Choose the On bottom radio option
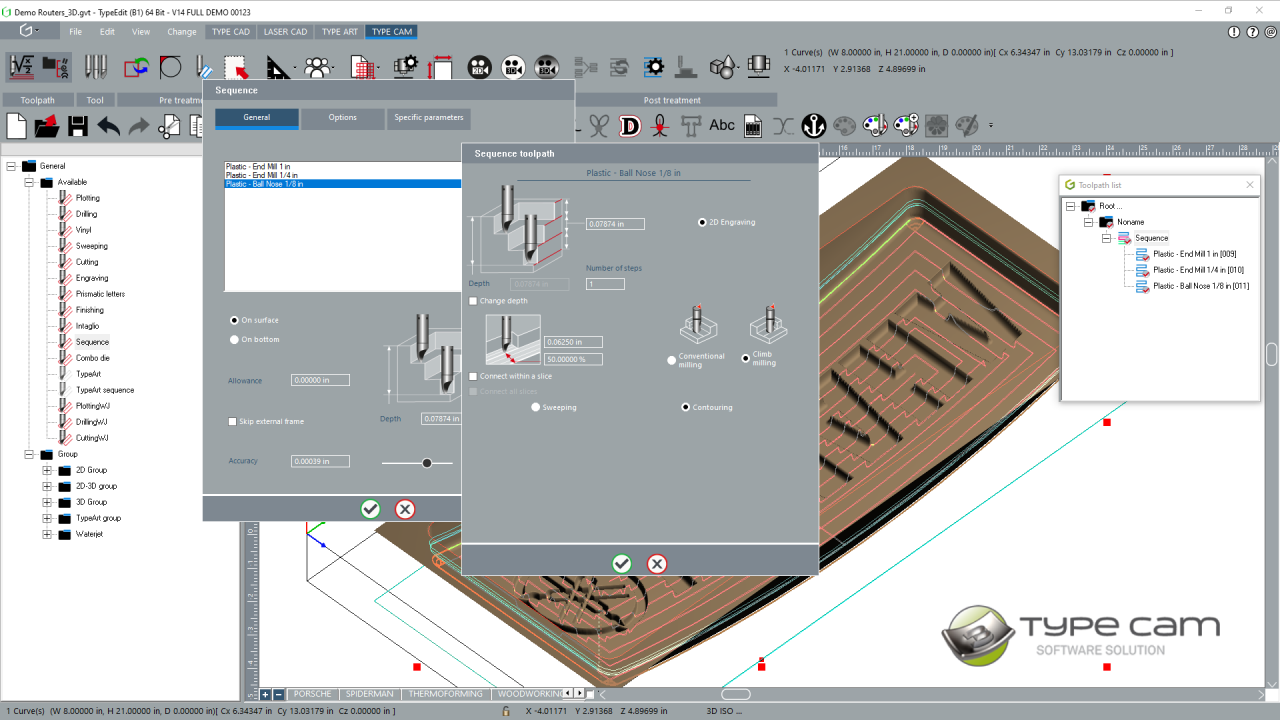Viewport: 1280px width, 720px height. [x=234, y=339]
